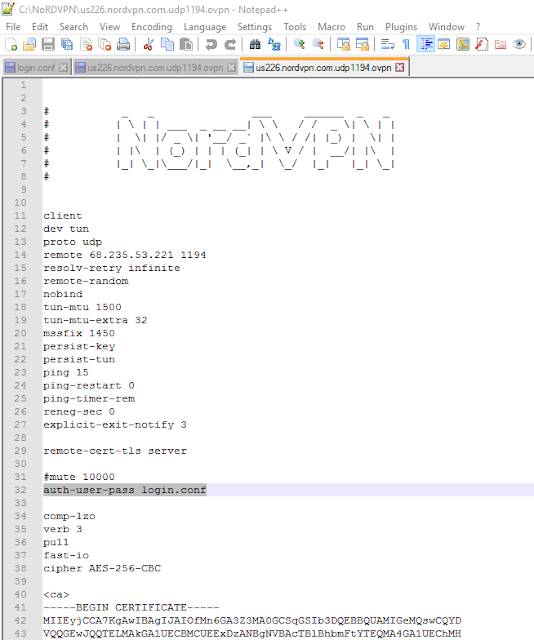
Task: Open the User Defined Language icon
Action: pos(444,44)
